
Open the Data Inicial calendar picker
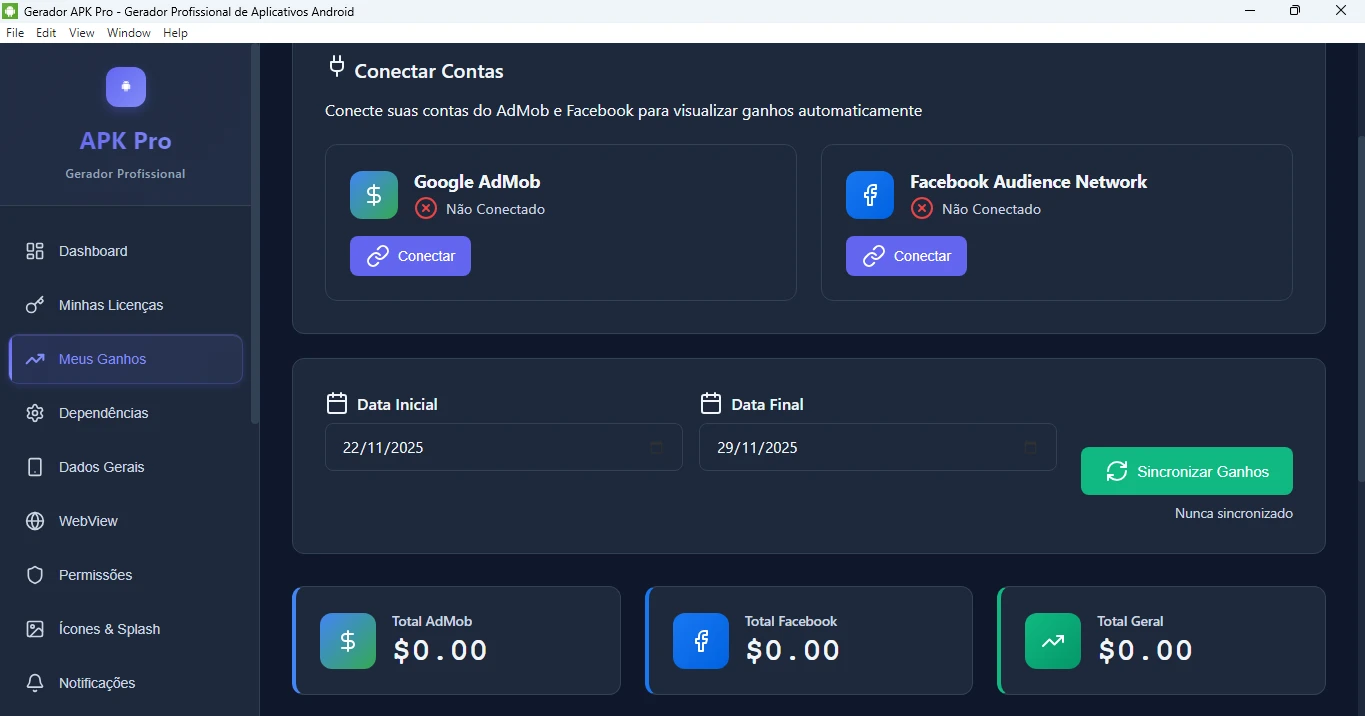coord(656,448)
